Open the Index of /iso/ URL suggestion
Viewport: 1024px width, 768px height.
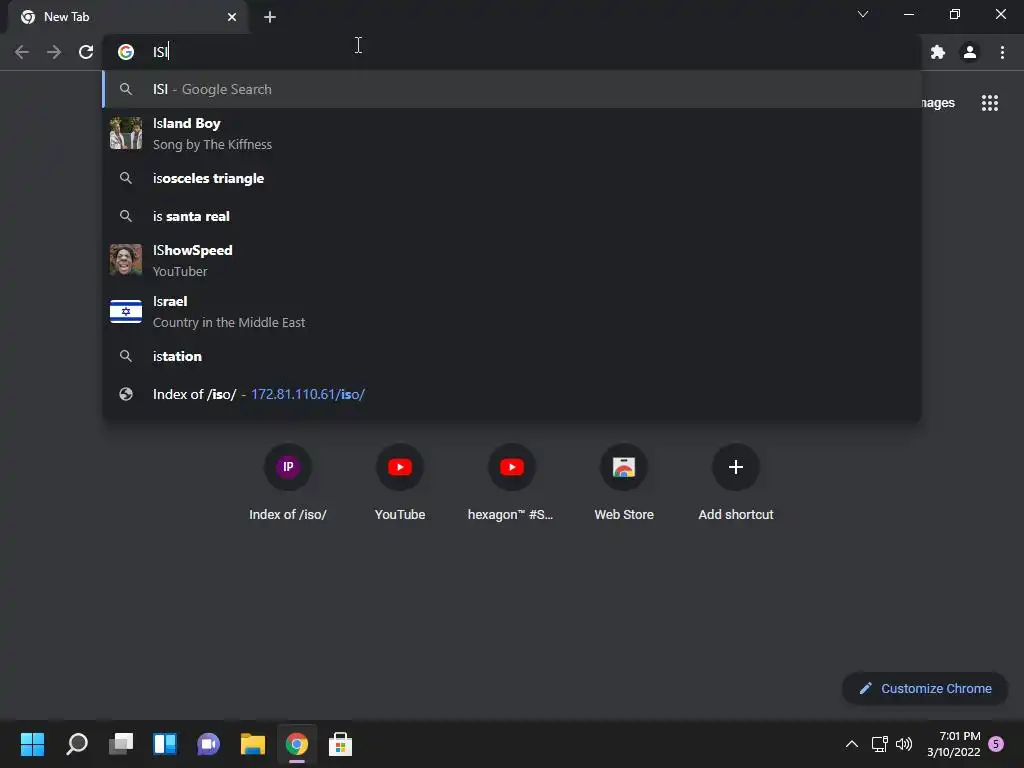tap(512, 394)
